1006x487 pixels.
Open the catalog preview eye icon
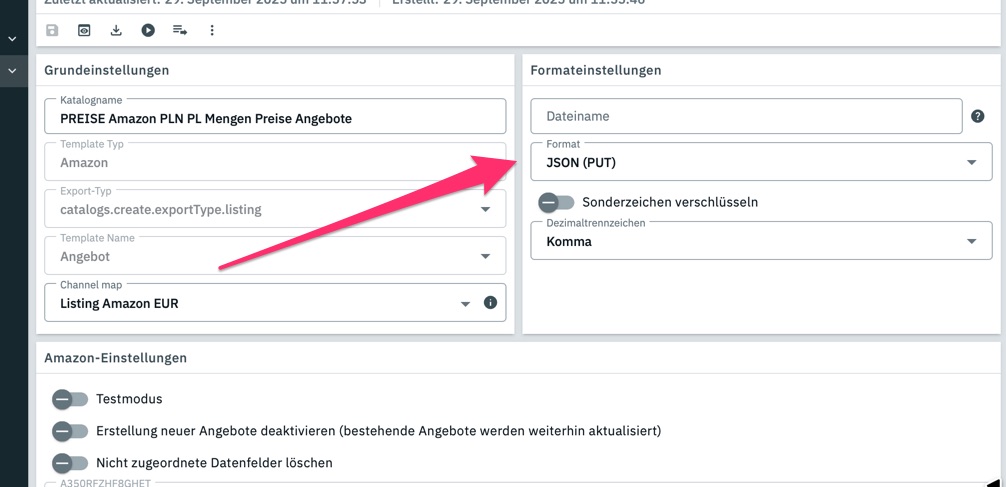[84, 31]
